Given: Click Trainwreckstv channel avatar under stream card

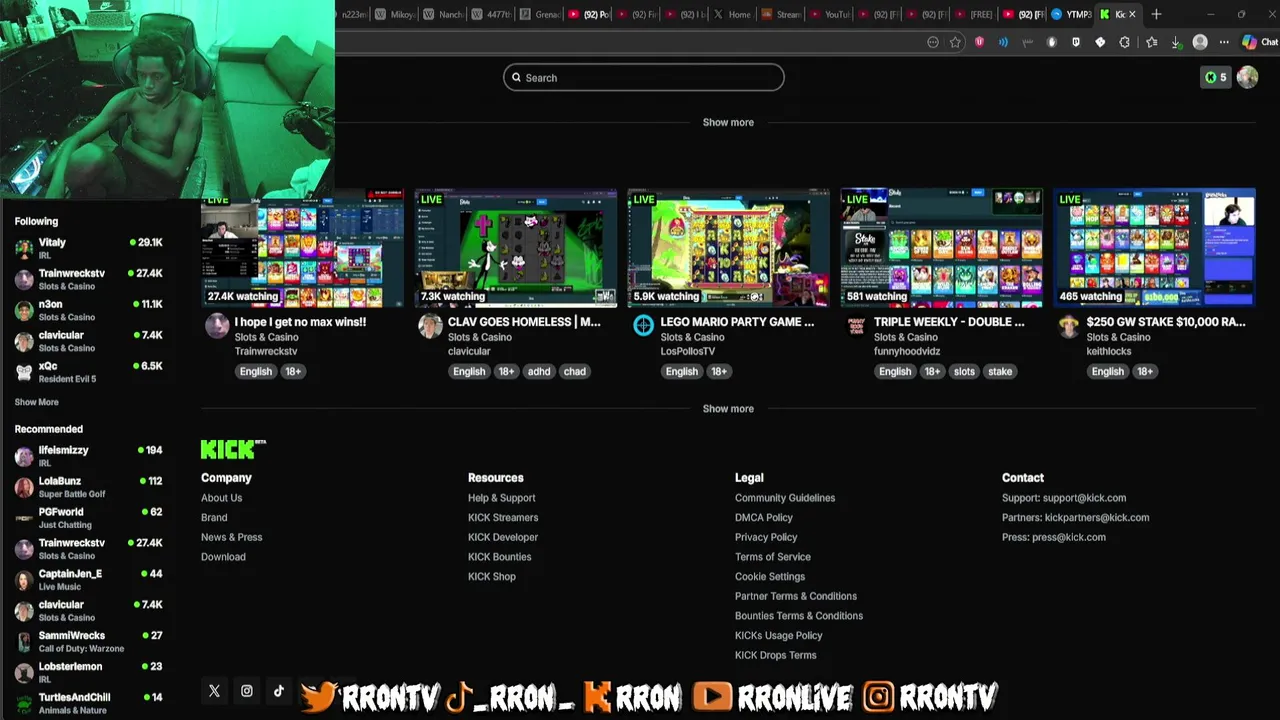Looking at the screenshot, I should coord(217,326).
